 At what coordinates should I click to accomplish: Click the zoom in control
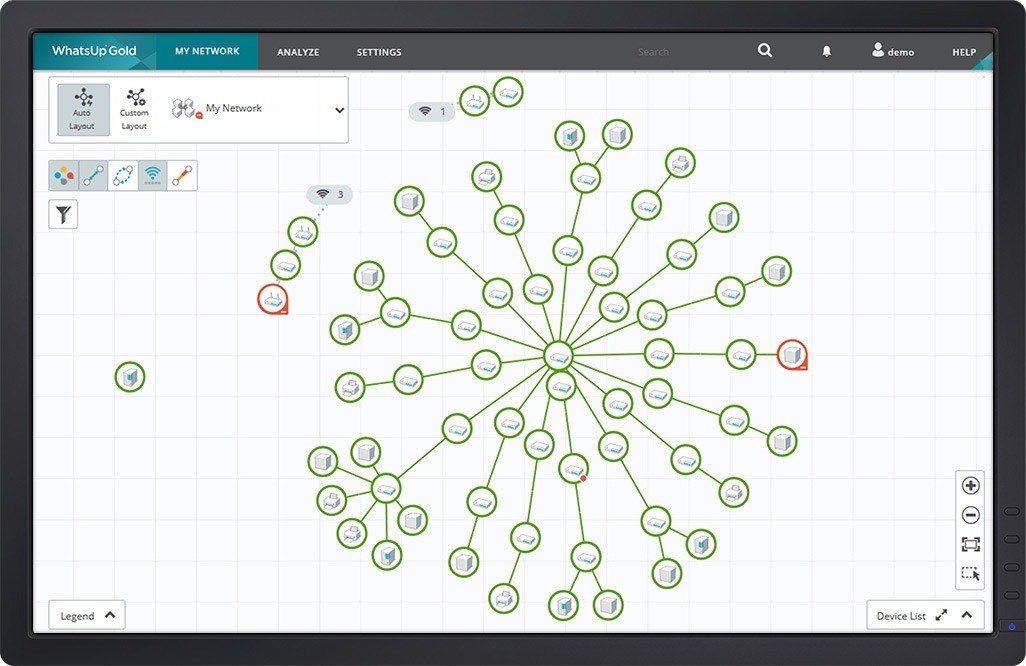[970, 485]
